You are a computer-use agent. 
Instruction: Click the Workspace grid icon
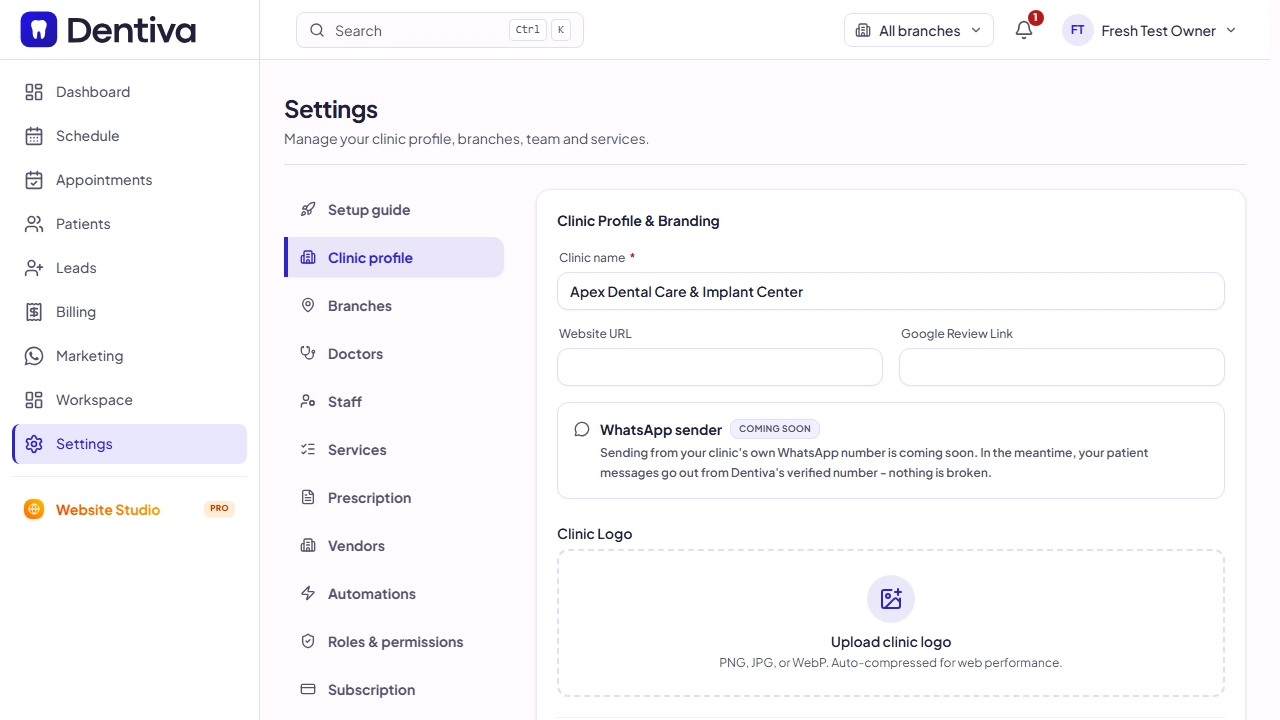pos(34,400)
